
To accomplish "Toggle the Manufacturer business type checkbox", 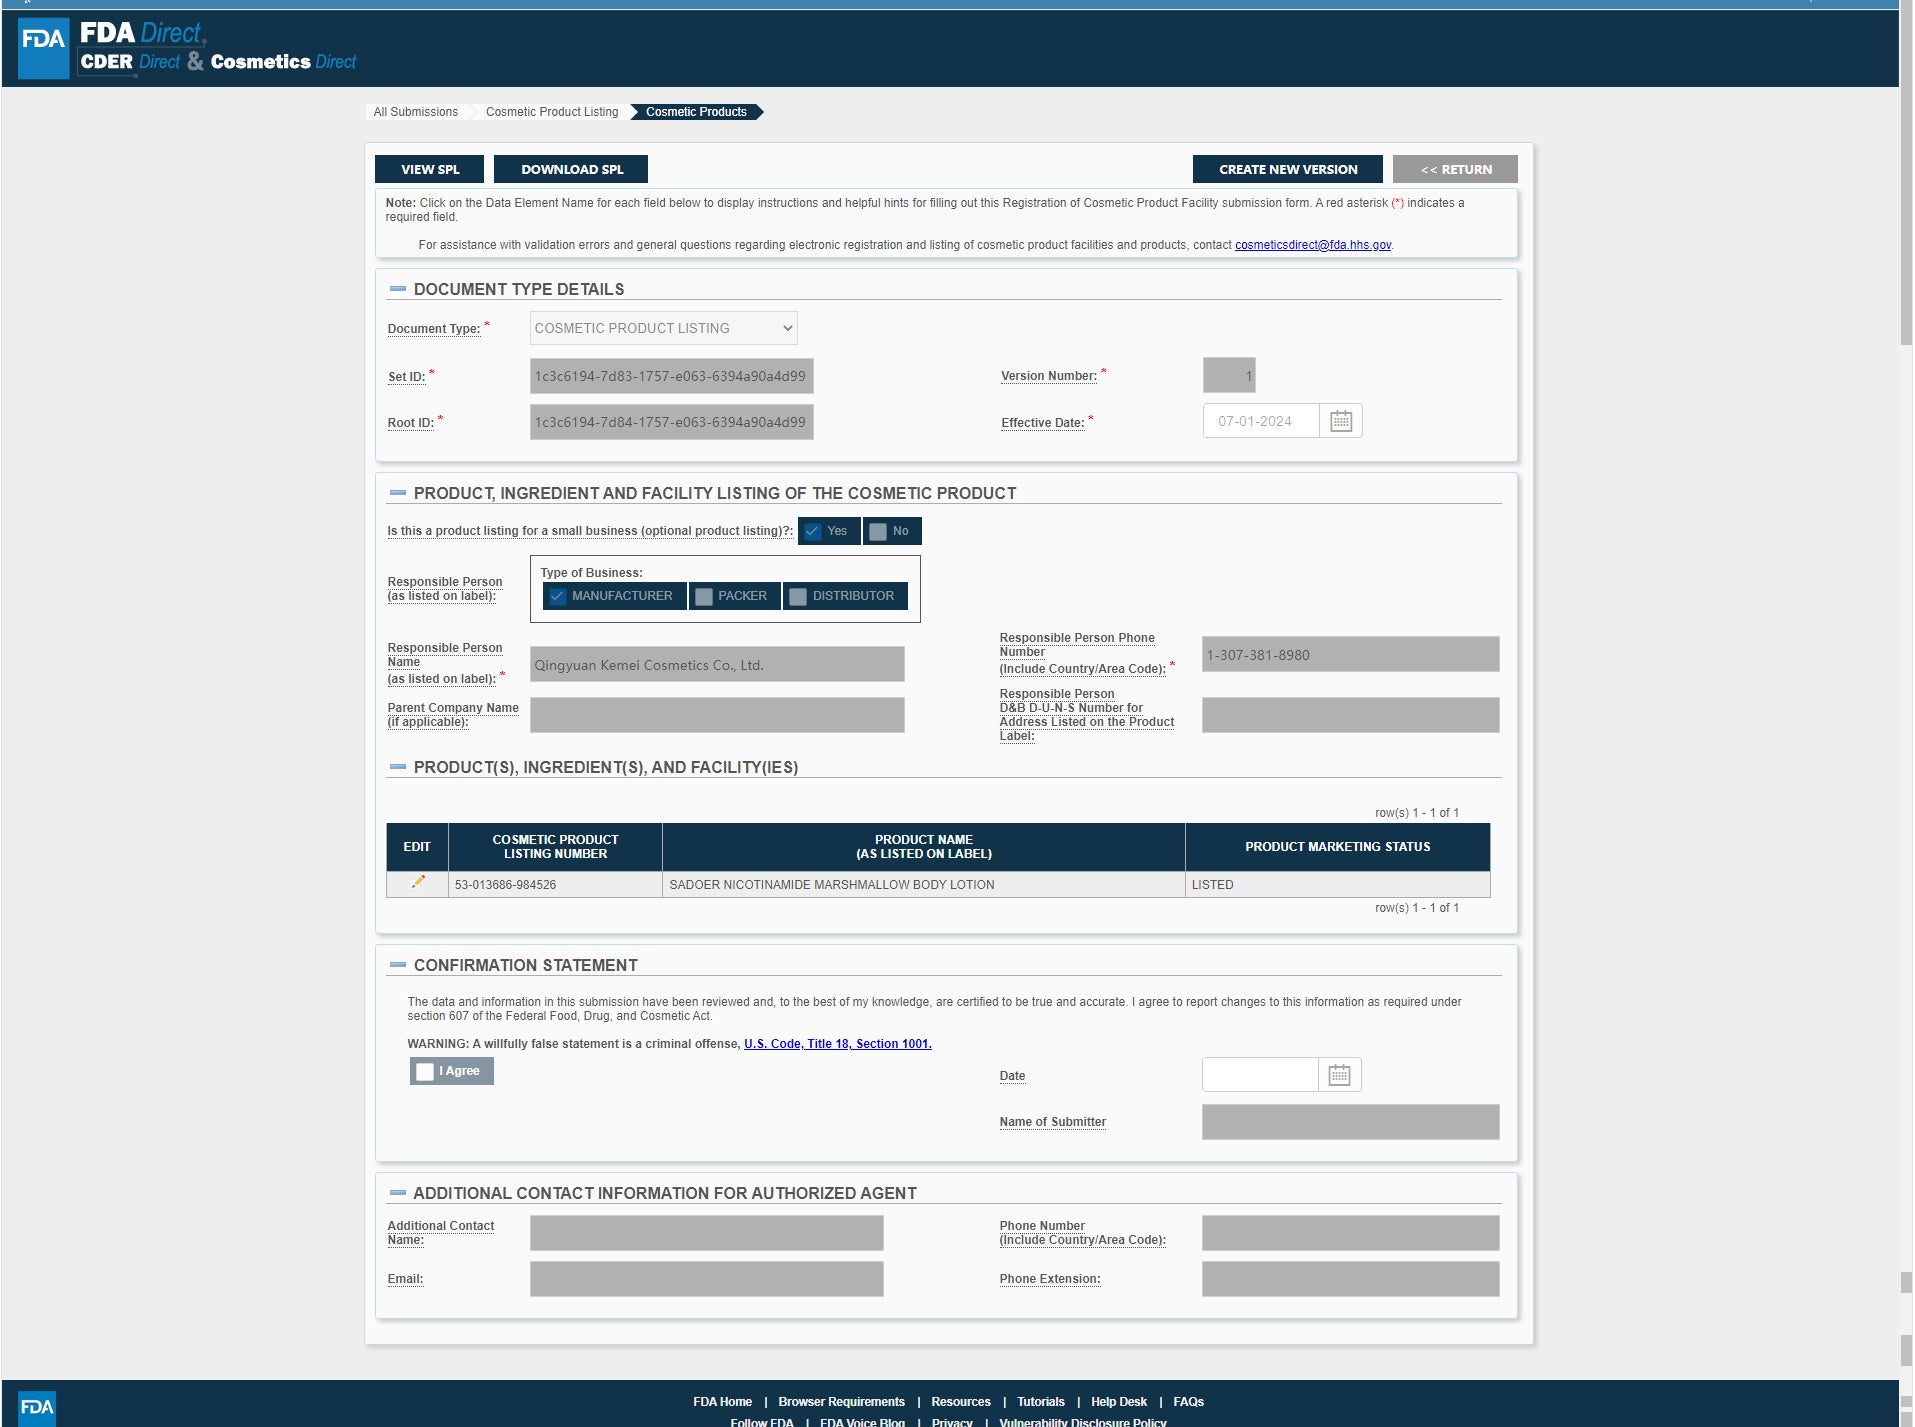I will click(x=558, y=597).
